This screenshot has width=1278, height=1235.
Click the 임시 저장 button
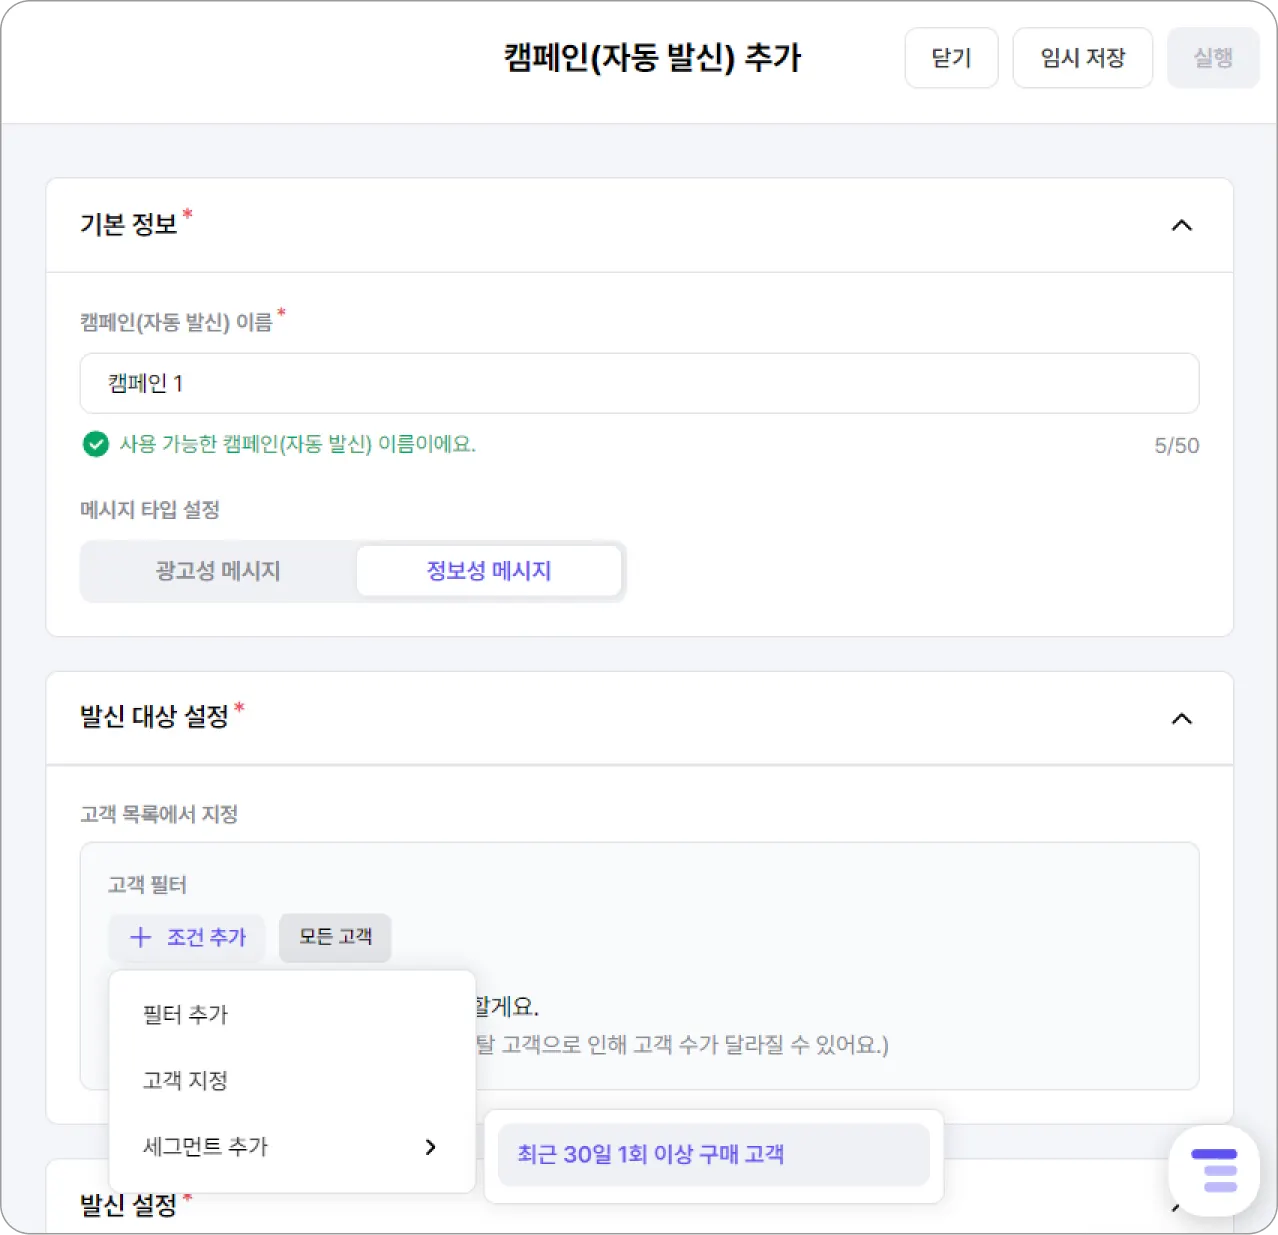click(x=1082, y=58)
